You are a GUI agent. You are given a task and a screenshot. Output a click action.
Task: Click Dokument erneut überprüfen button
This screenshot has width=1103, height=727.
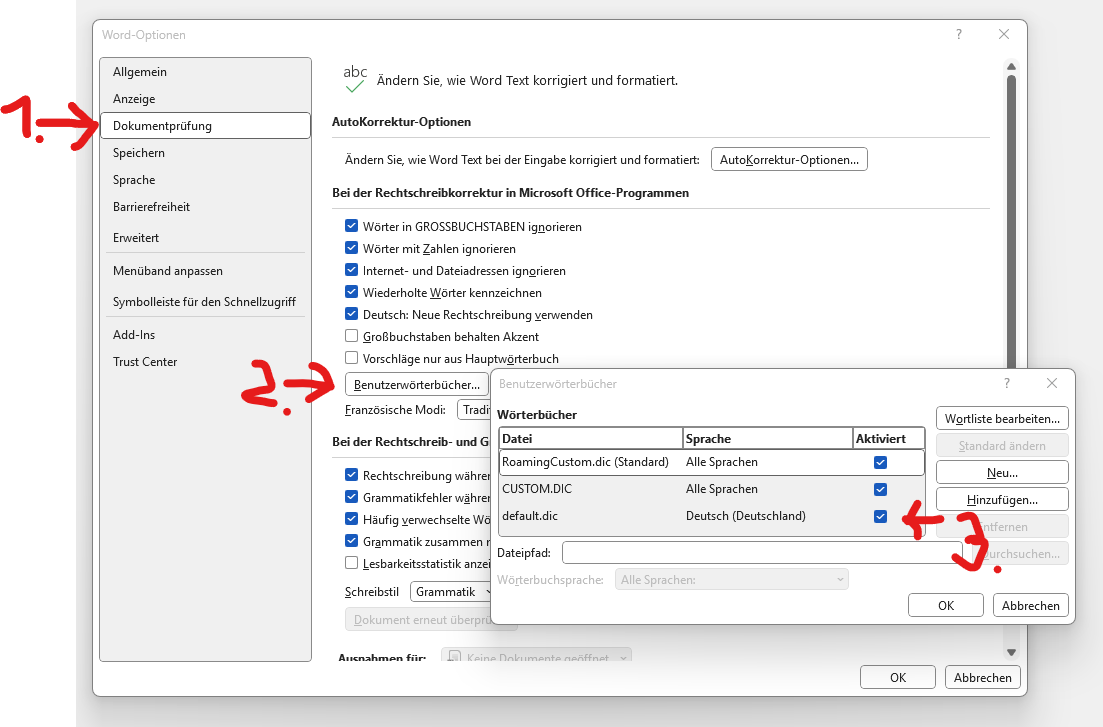(x=418, y=620)
